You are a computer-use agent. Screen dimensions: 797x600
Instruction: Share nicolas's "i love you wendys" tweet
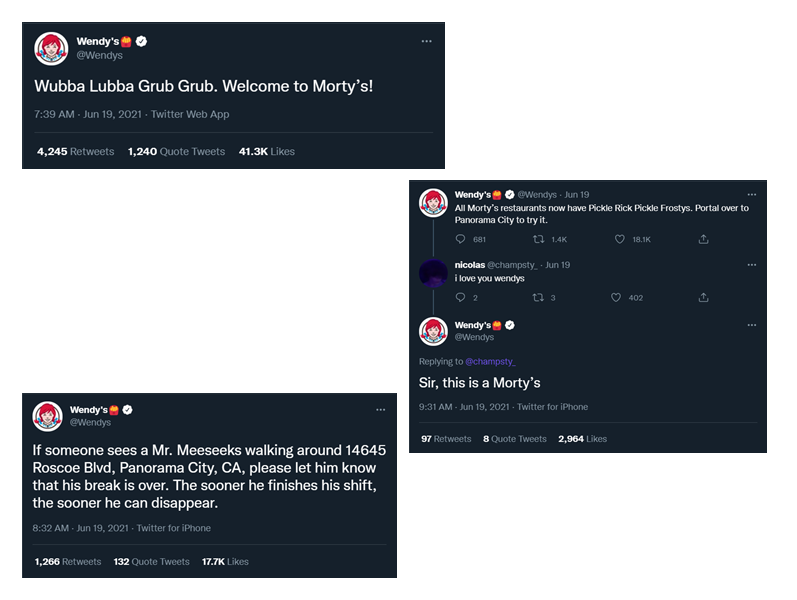point(703,297)
